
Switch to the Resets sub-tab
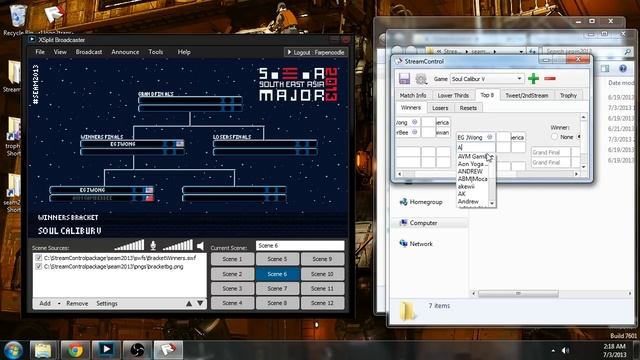click(468, 108)
